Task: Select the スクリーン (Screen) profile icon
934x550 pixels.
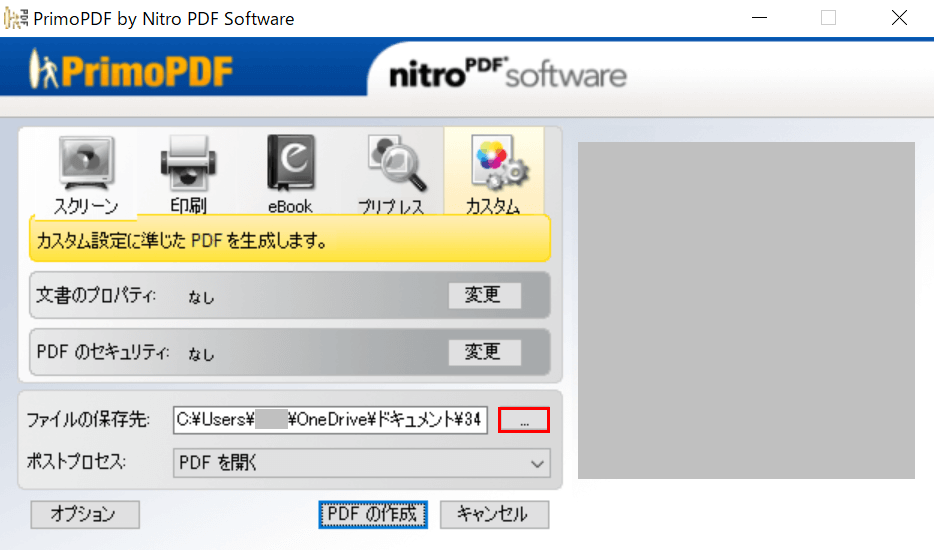Action: tap(86, 174)
